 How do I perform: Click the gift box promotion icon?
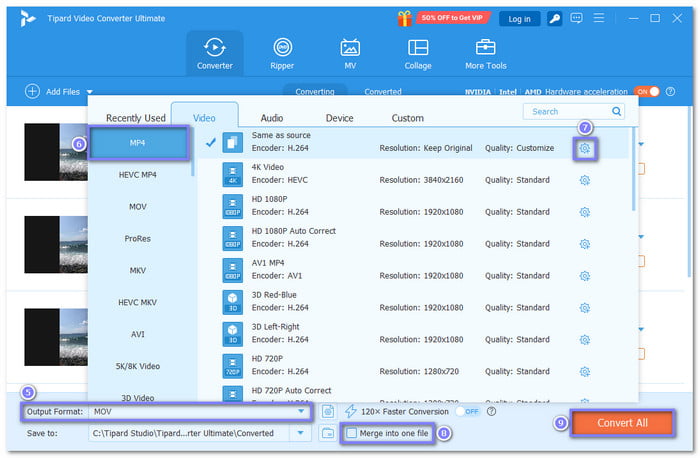[404, 19]
